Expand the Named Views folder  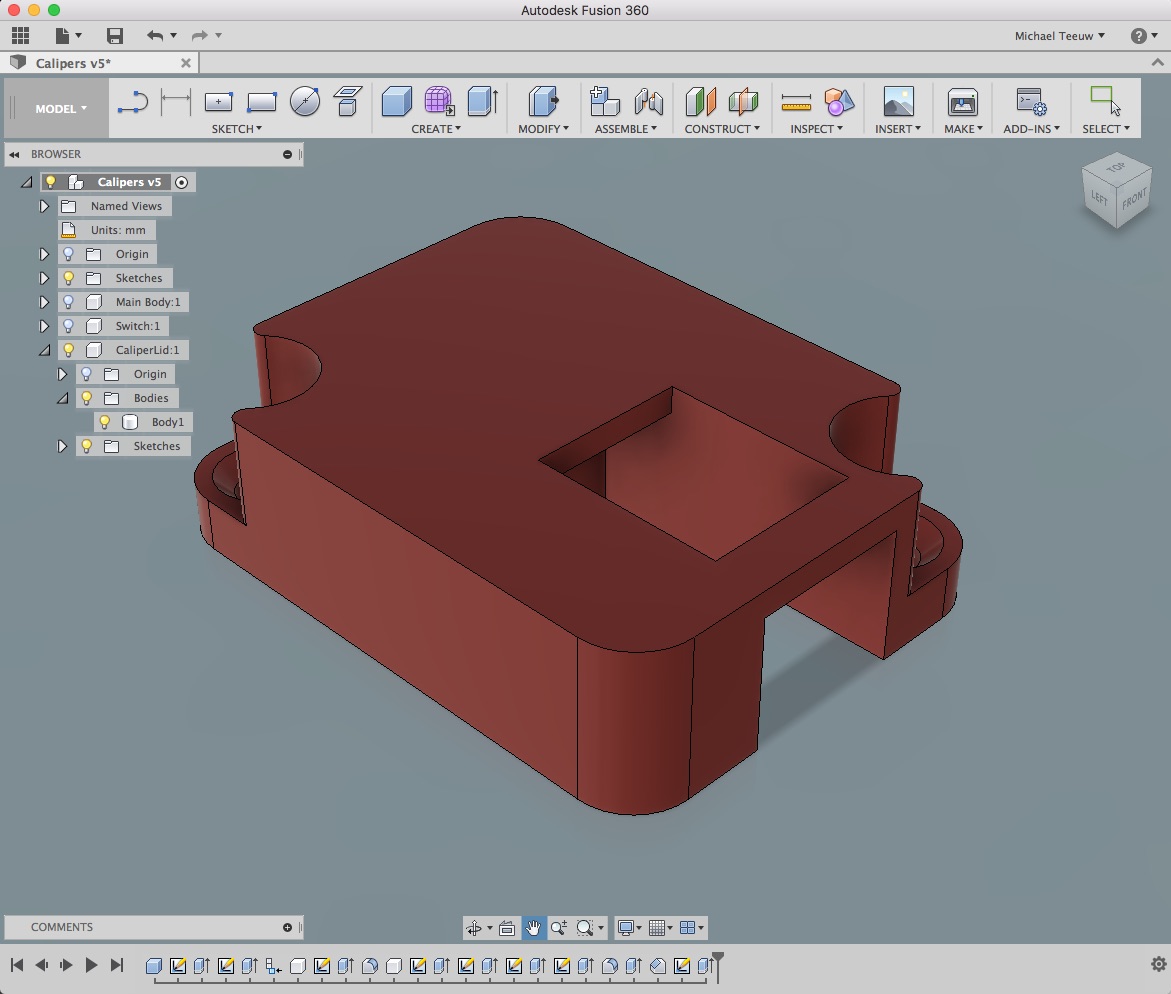pos(44,206)
